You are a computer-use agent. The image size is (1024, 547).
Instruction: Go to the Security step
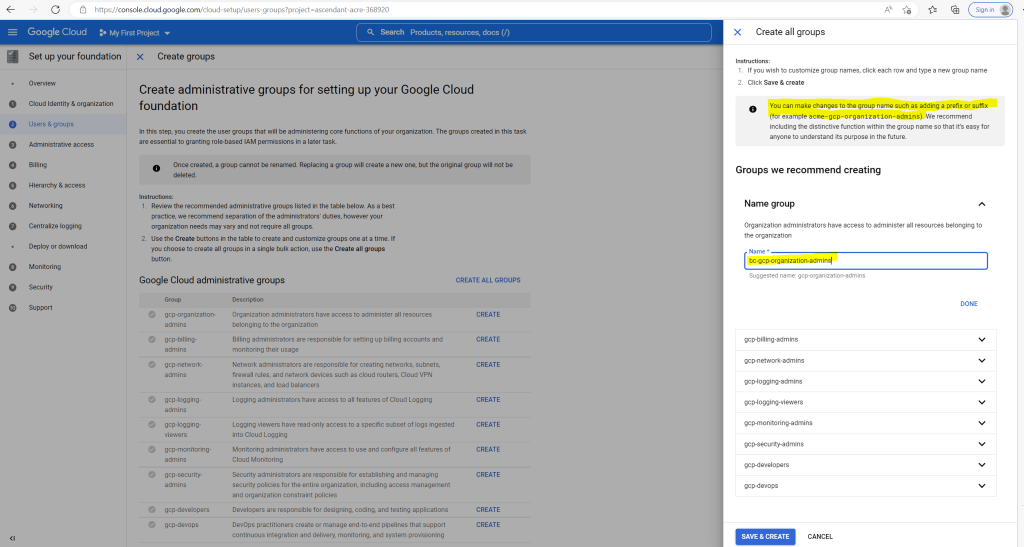tap(40, 287)
